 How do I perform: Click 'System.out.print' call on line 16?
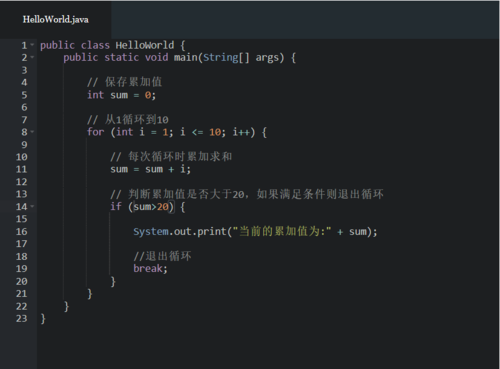click(180, 231)
